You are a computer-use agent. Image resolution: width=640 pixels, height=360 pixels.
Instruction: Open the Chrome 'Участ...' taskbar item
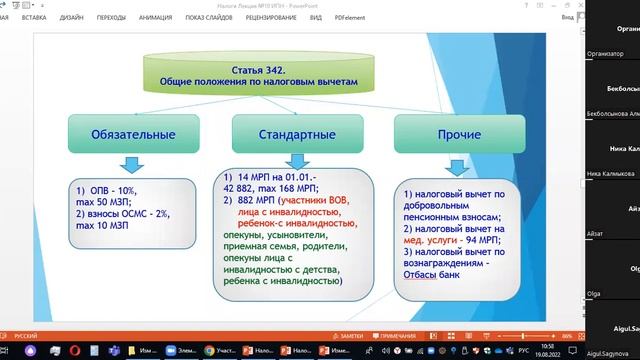click(220, 350)
